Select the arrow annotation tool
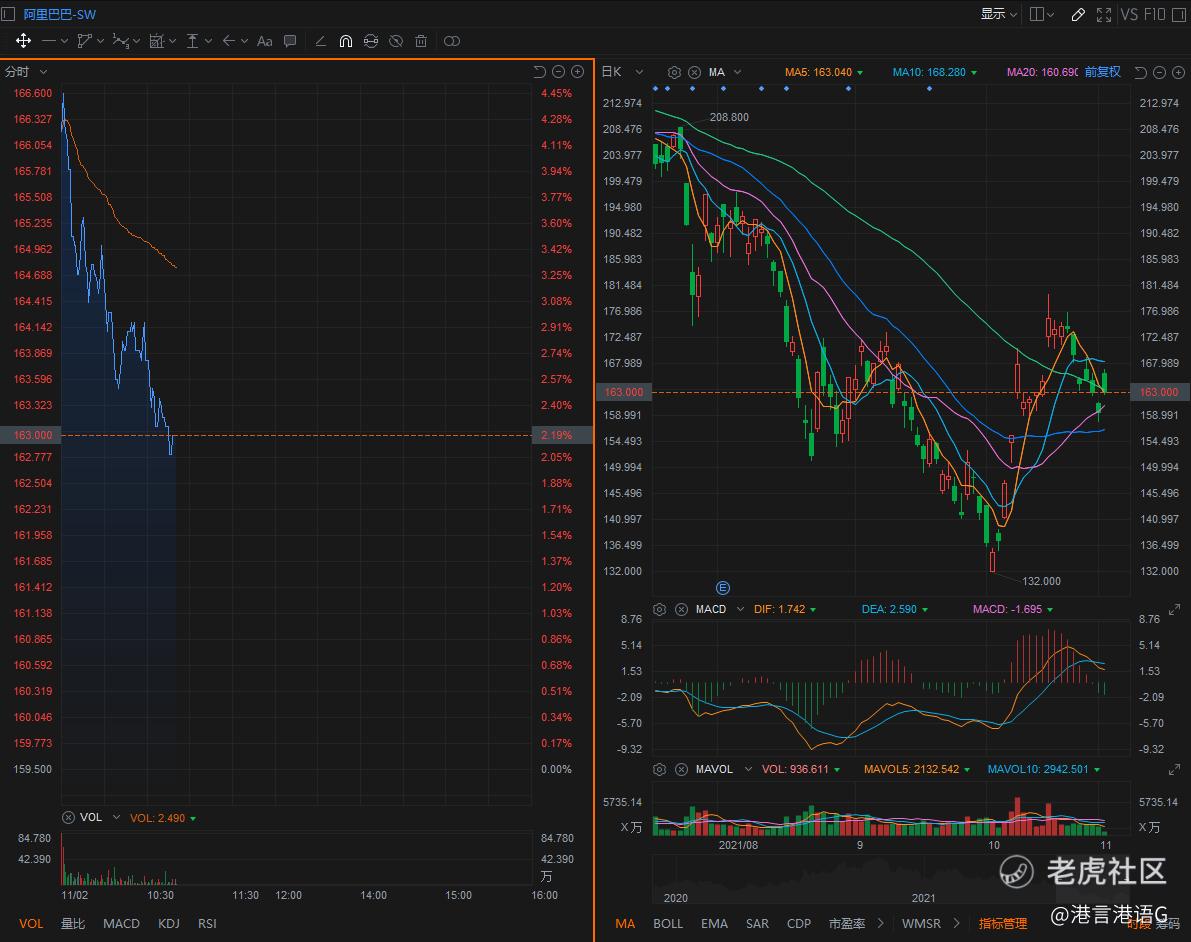The height and width of the screenshot is (942, 1191). pos(228,41)
